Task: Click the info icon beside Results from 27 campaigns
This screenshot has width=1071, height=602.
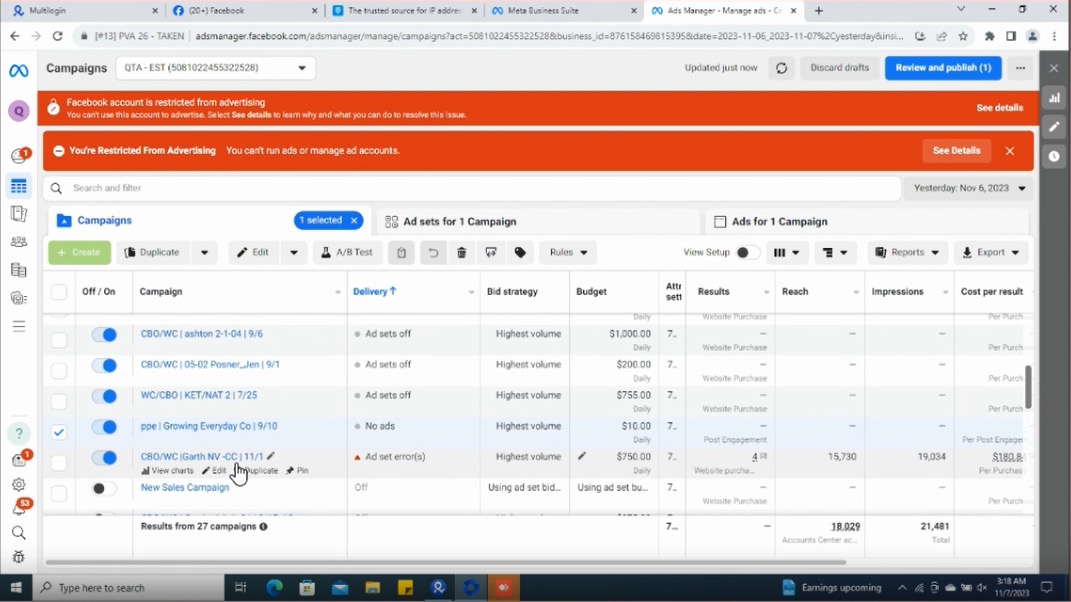Action: 264,527
